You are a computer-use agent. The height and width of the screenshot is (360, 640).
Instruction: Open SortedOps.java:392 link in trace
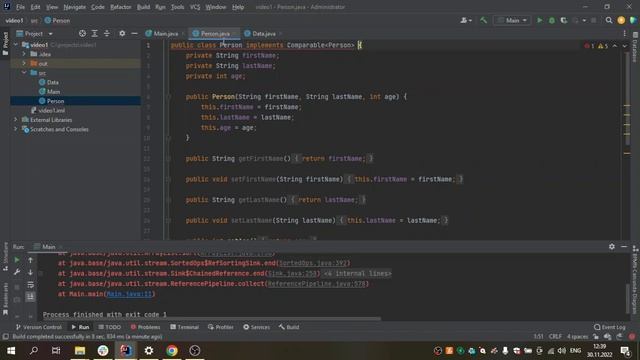click(313, 263)
